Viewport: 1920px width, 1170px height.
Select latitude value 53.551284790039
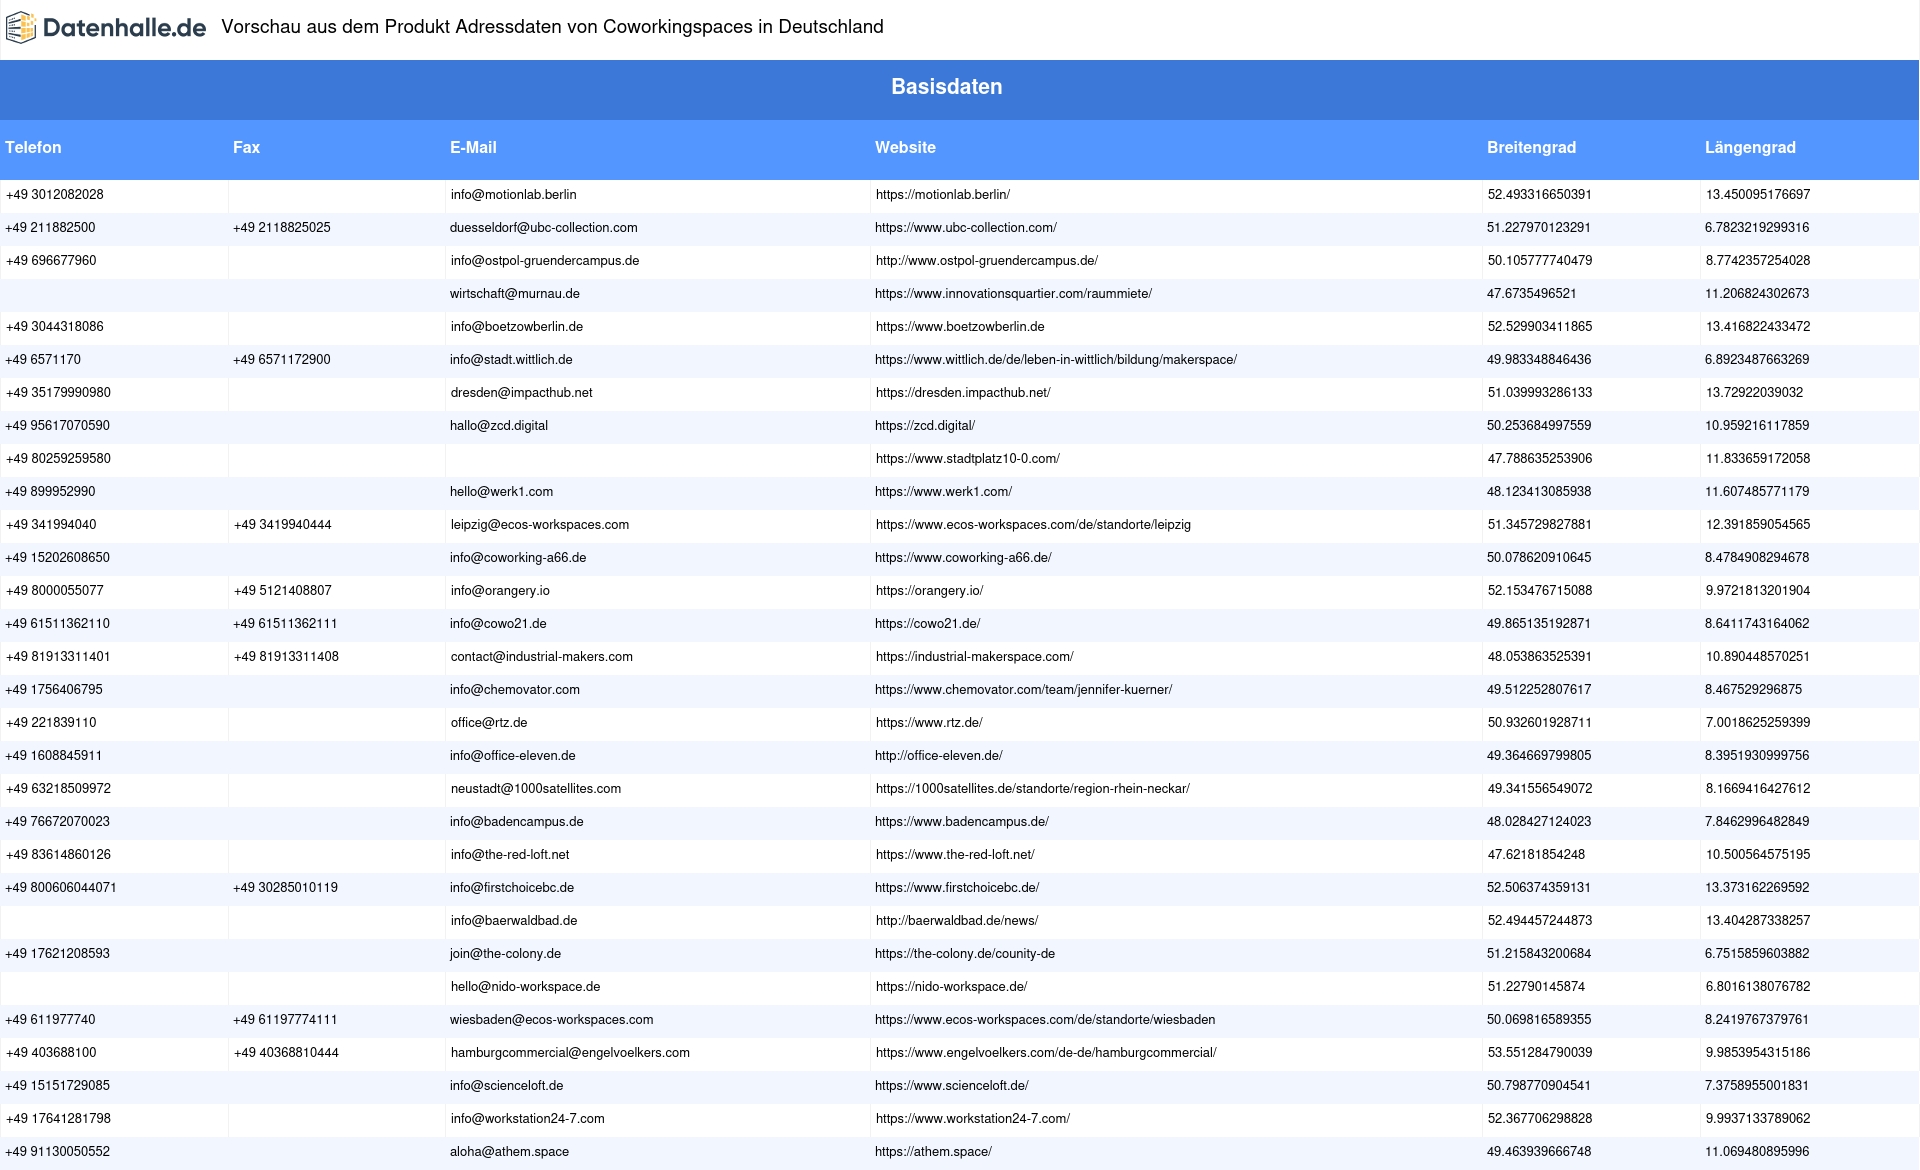pyautogui.click(x=1540, y=1053)
